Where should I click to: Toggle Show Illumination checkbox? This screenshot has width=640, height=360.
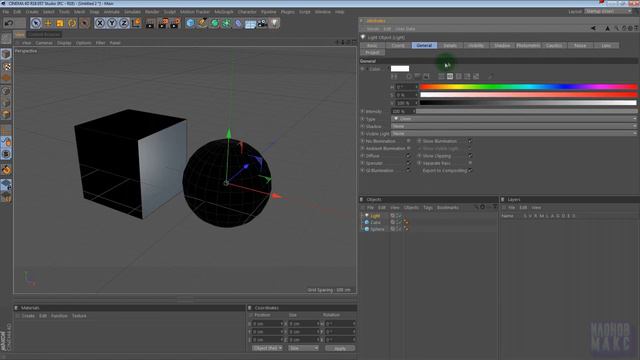pyautogui.click(x=470, y=141)
